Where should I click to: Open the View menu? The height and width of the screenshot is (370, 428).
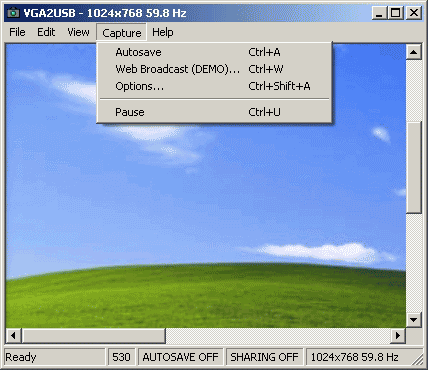pos(78,32)
